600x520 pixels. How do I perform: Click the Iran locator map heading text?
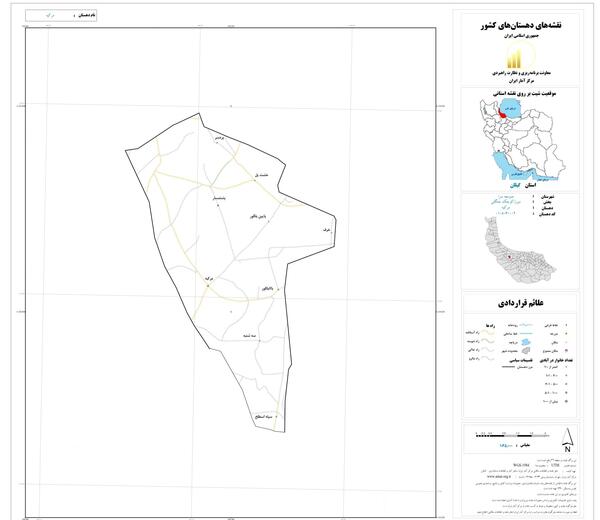tap(525, 93)
